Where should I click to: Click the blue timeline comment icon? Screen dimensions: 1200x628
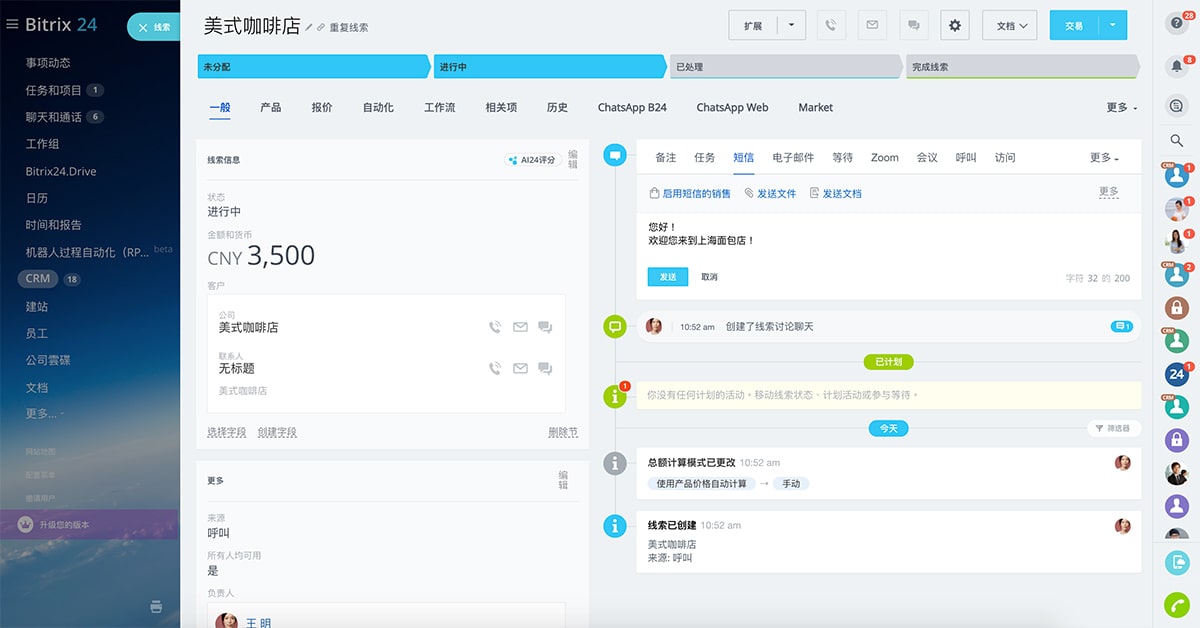pyautogui.click(x=616, y=155)
